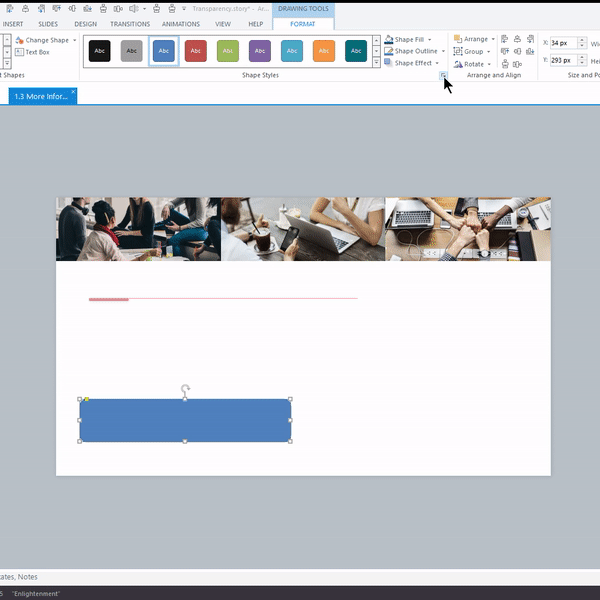Click Align Middle icon in quick access toolbar
Image resolution: width=600 pixels, height=600 pixels.
72,8
